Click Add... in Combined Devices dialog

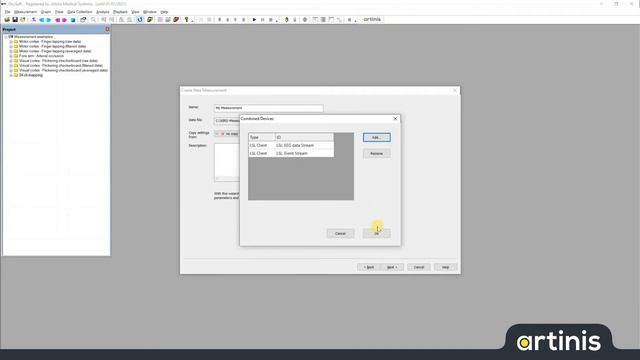pos(376,138)
